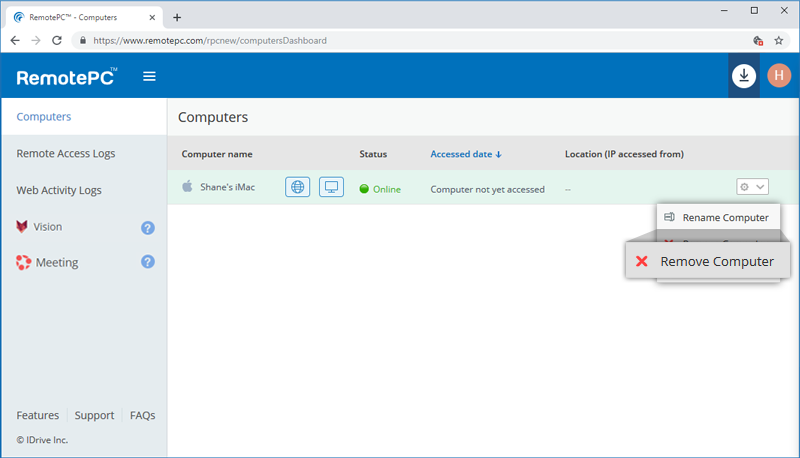Click the Shane's iMac computer name
Screen dimensions: 800x458
click(228, 187)
